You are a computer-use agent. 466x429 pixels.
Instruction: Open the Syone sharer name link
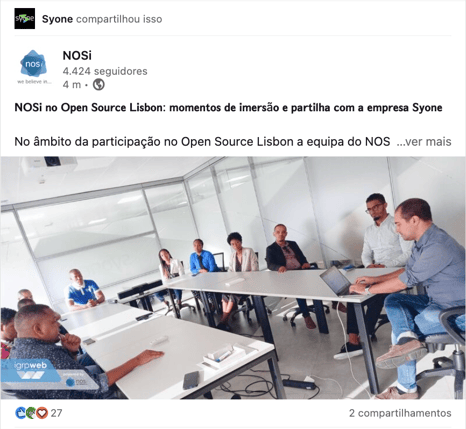[x=57, y=19]
